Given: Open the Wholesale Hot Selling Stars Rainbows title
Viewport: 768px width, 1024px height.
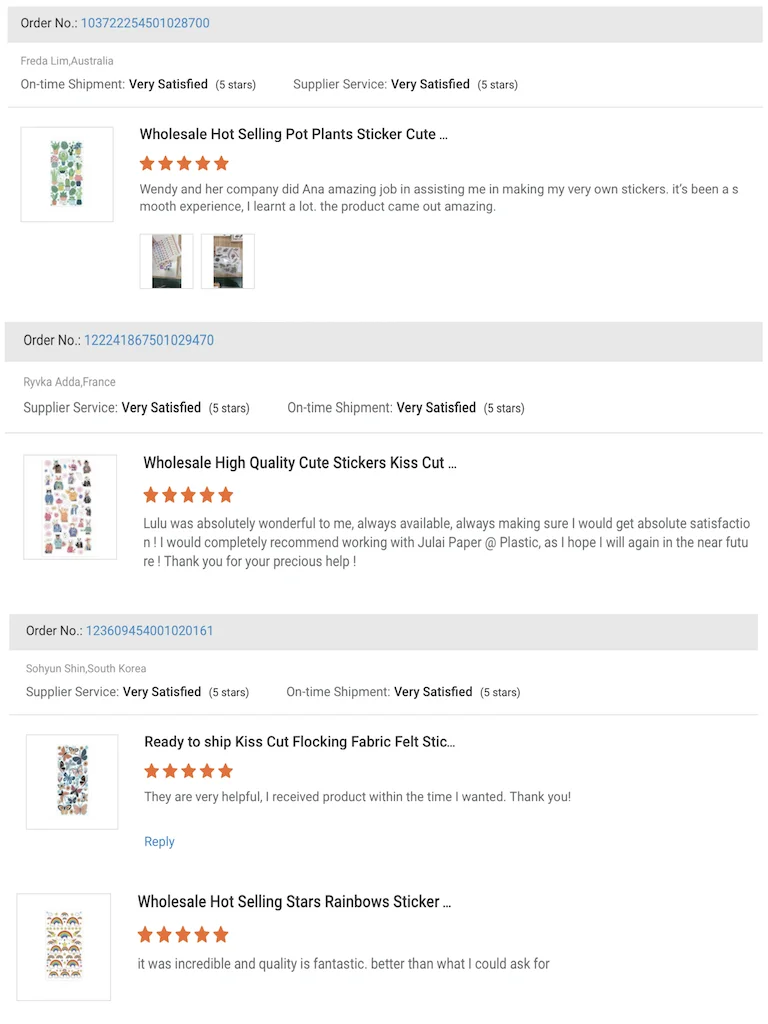Looking at the screenshot, I should [295, 902].
